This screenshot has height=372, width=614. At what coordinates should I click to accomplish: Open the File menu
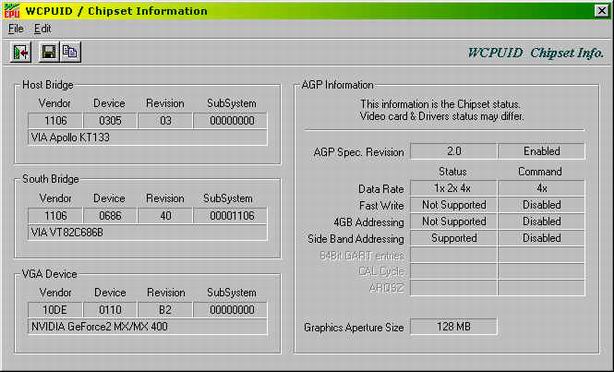point(16,29)
